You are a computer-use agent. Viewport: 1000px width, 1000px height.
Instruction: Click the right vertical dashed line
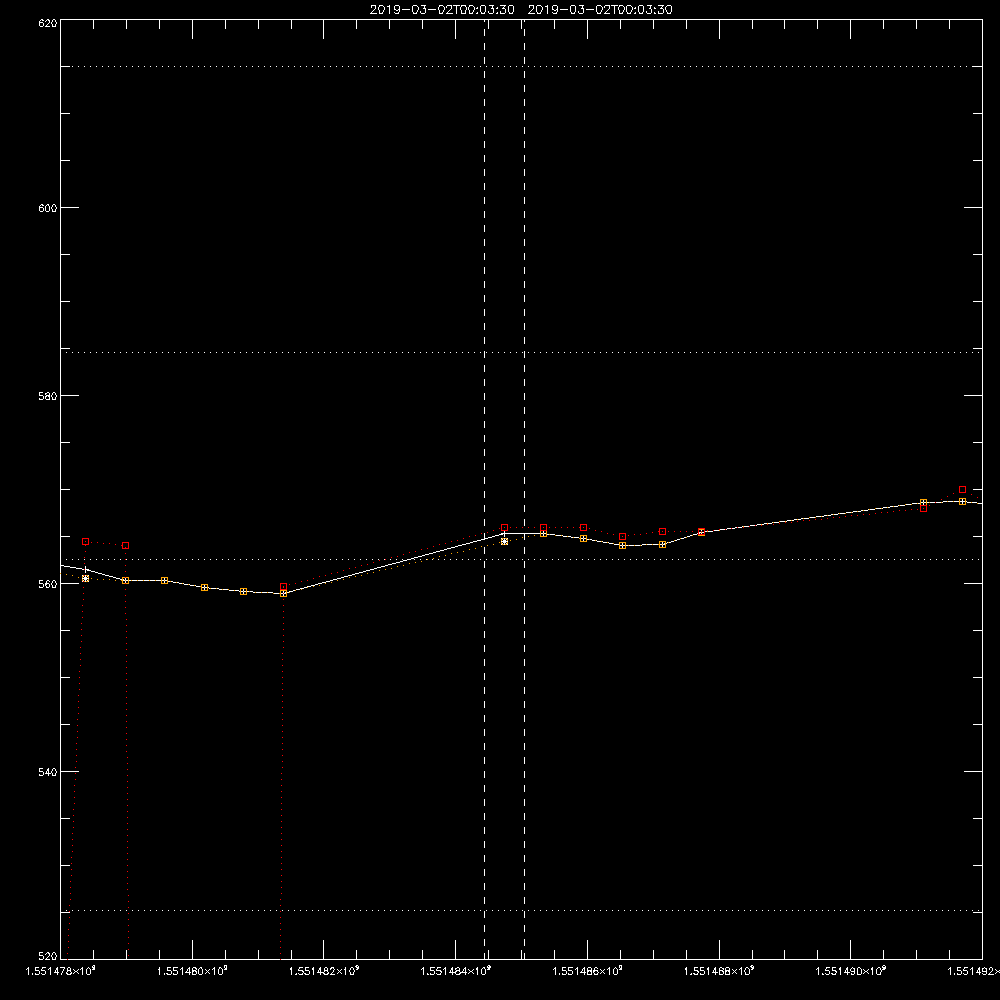point(524,490)
